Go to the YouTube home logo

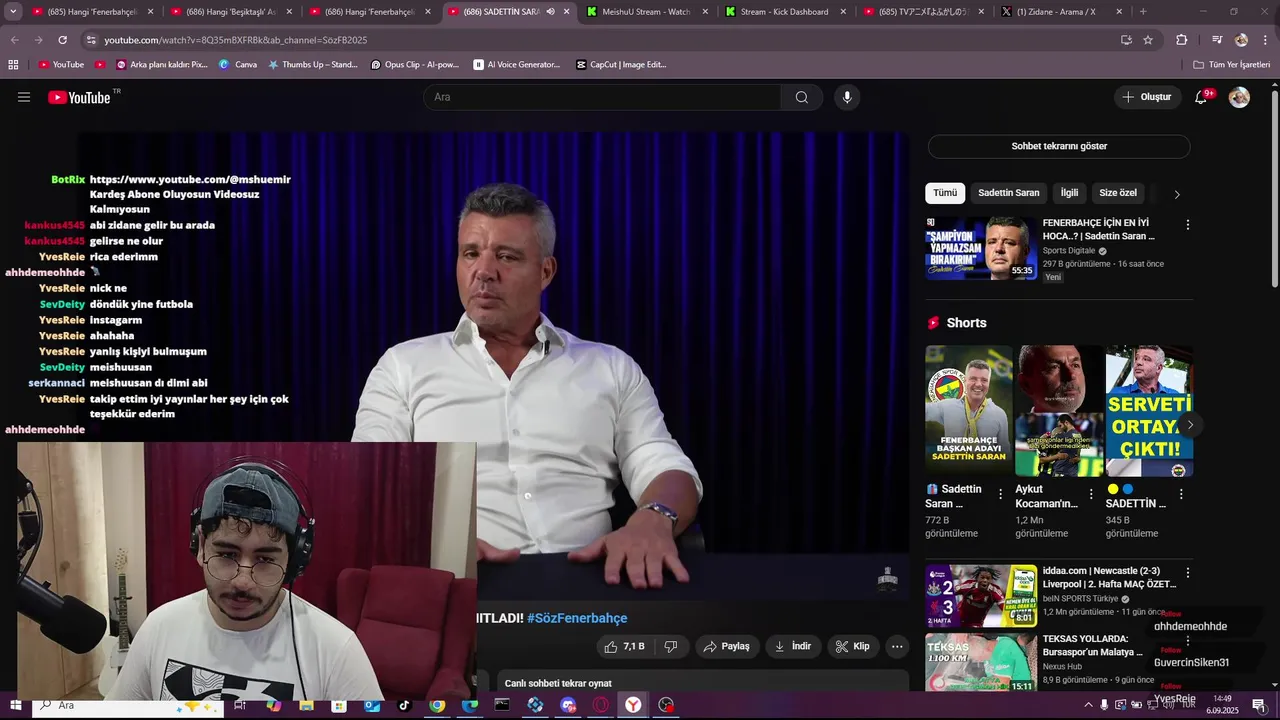click(x=79, y=97)
